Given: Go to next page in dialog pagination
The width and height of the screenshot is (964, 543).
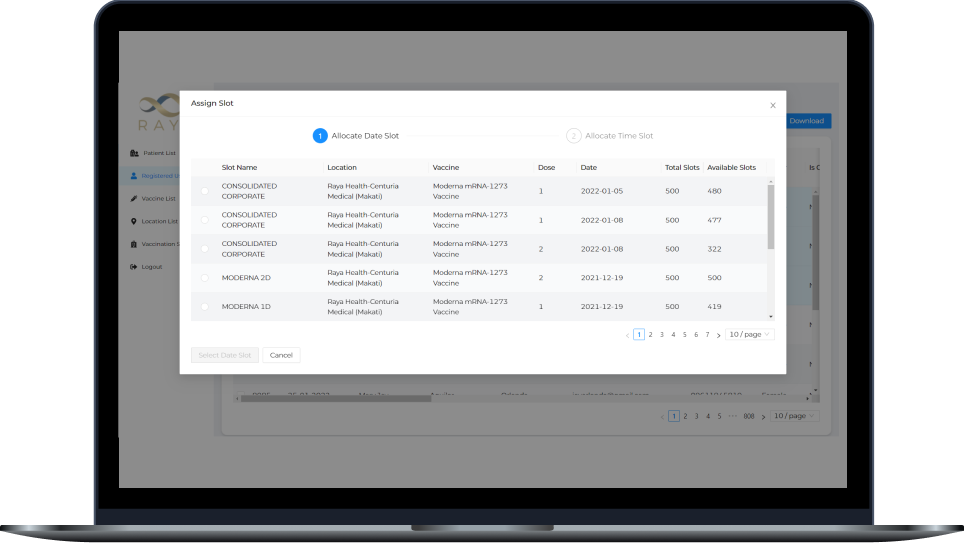Looking at the screenshot, I should (x=718, y=335).
